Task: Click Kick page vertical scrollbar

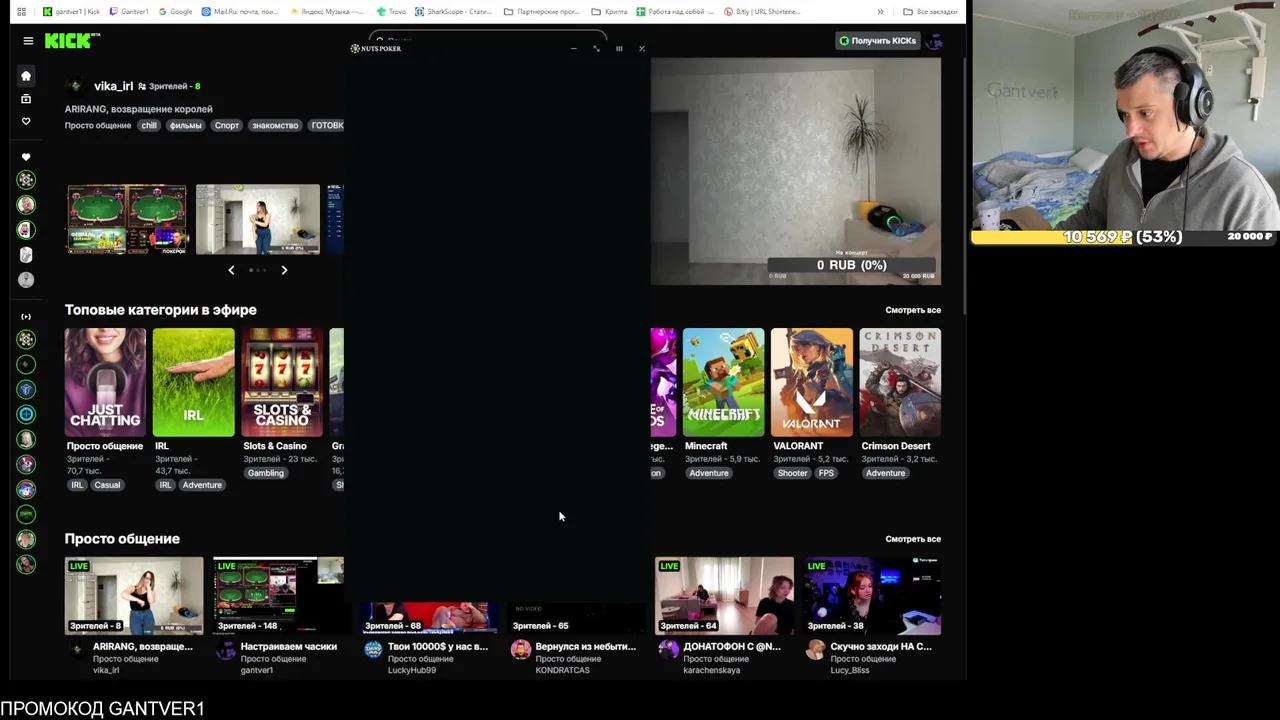Action: (963, 185)
